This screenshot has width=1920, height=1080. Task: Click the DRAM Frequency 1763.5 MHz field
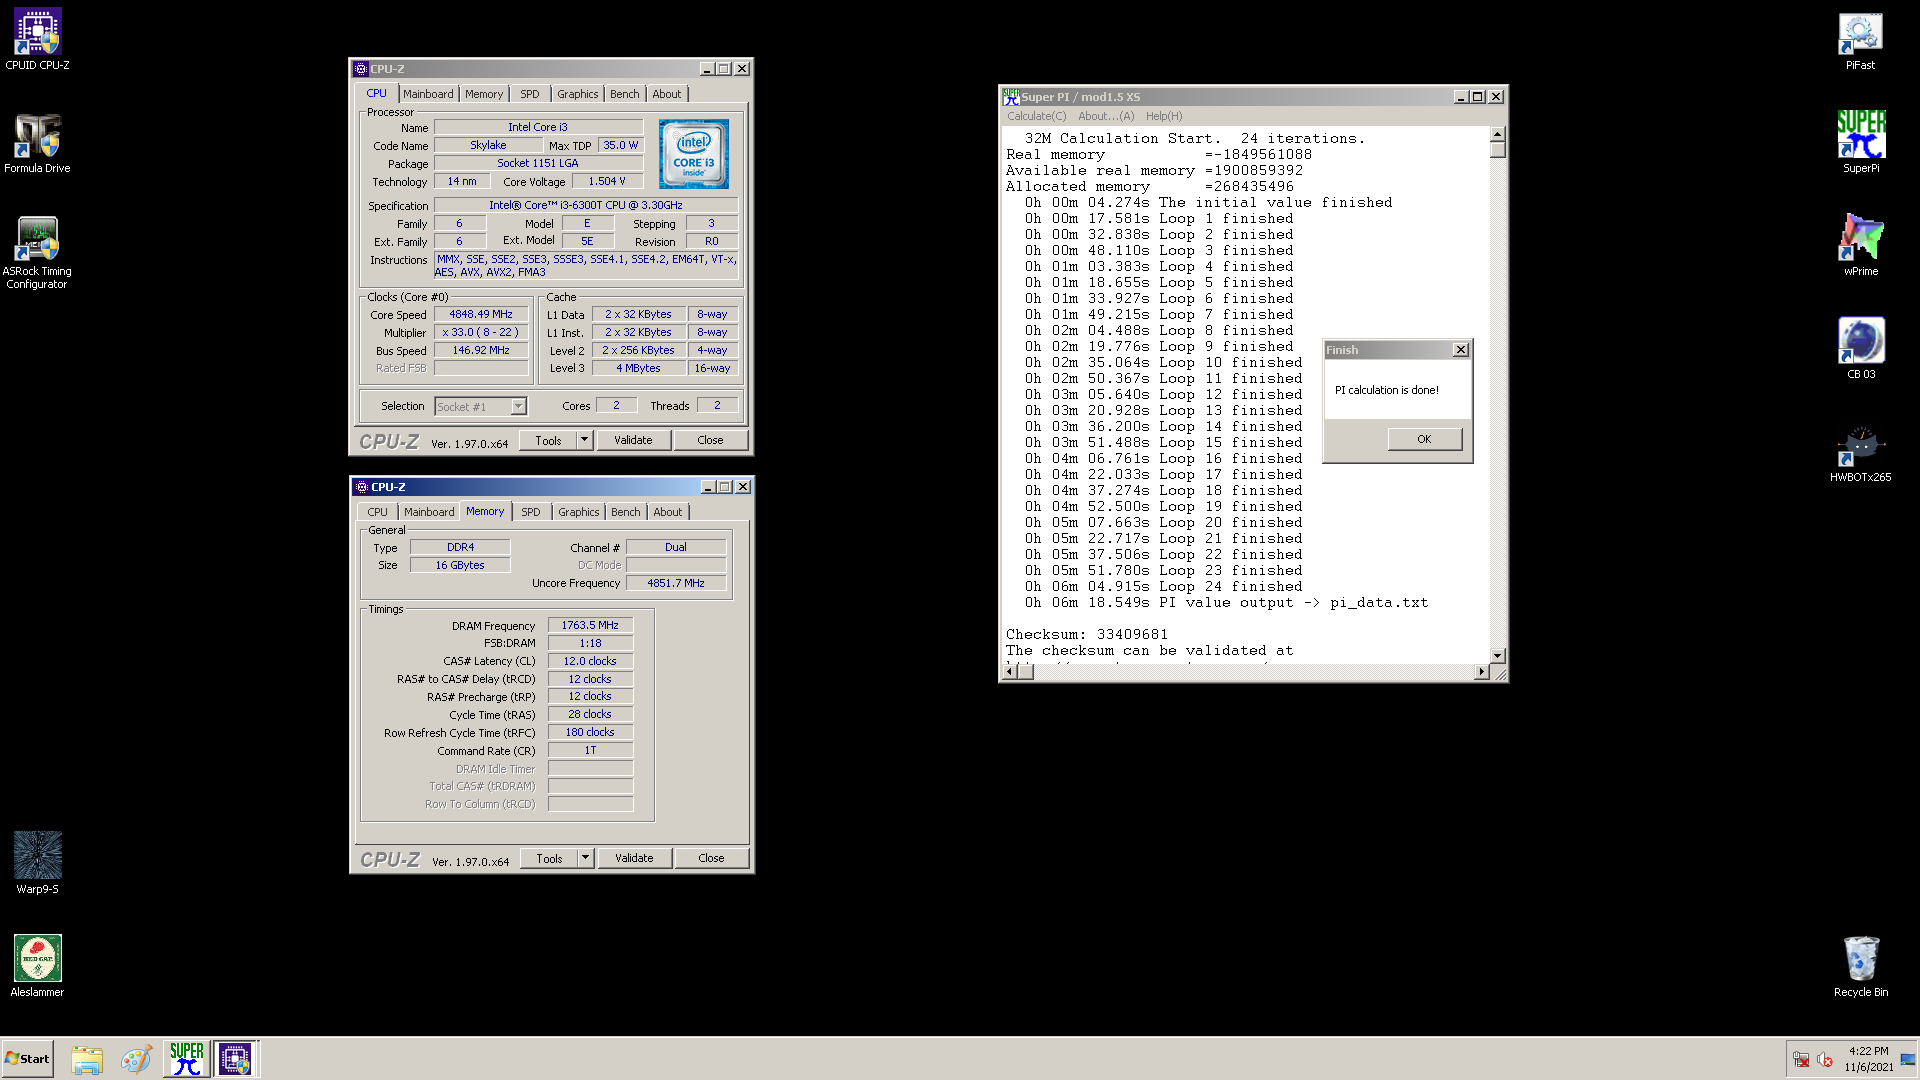pyautogui.click(x=590, y=625)
